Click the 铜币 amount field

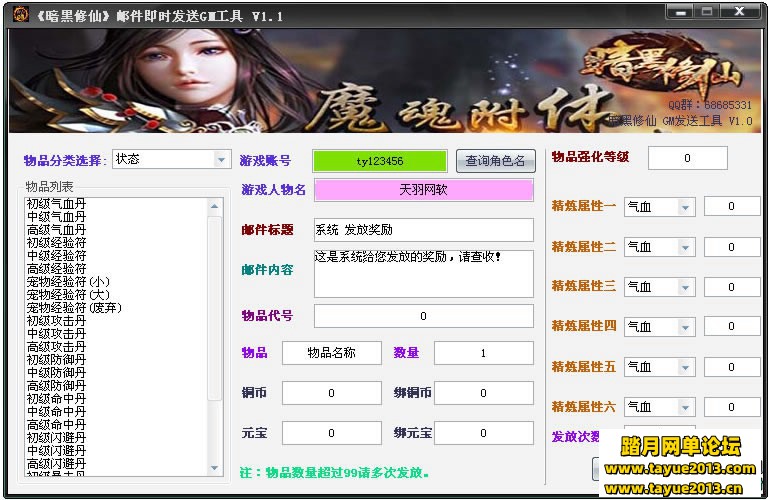coord(331,393)
